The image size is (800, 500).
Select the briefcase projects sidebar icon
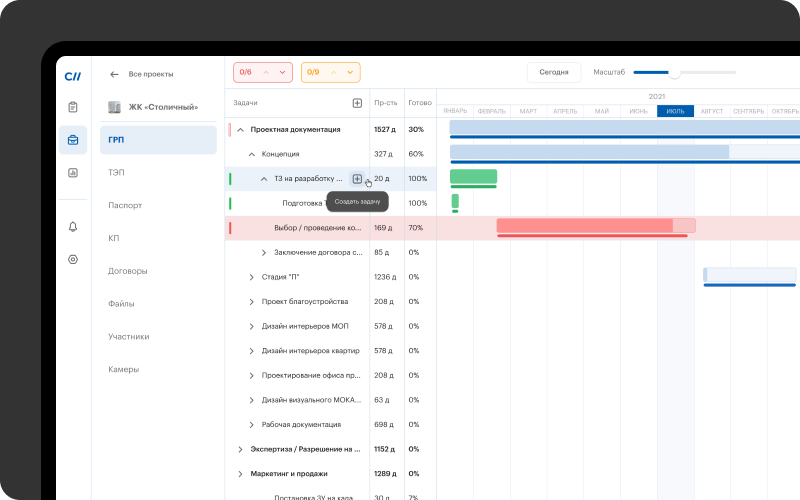(73, 140)
